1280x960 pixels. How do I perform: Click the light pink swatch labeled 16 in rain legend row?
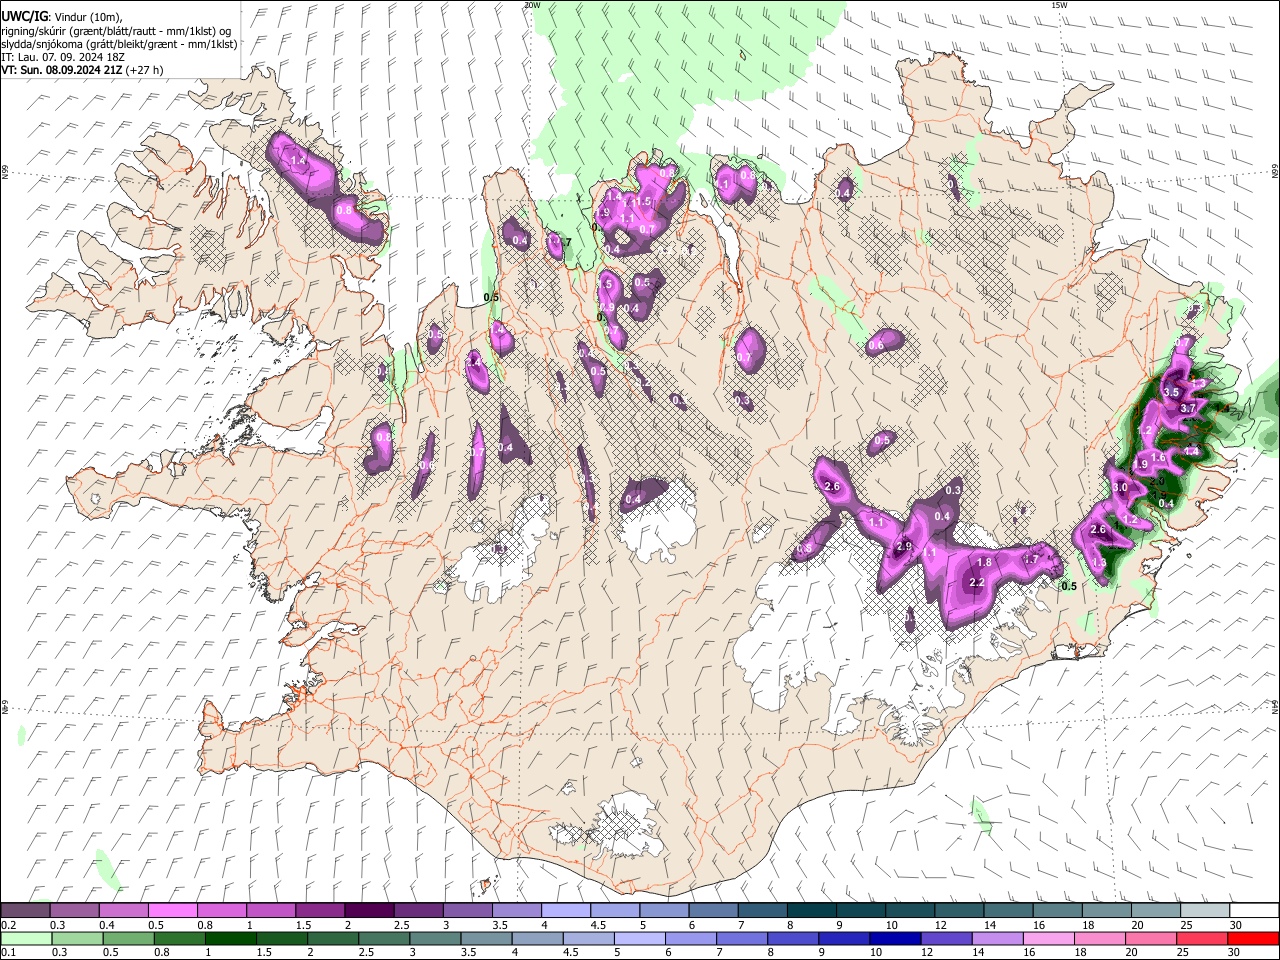(x=1049, y=938)
